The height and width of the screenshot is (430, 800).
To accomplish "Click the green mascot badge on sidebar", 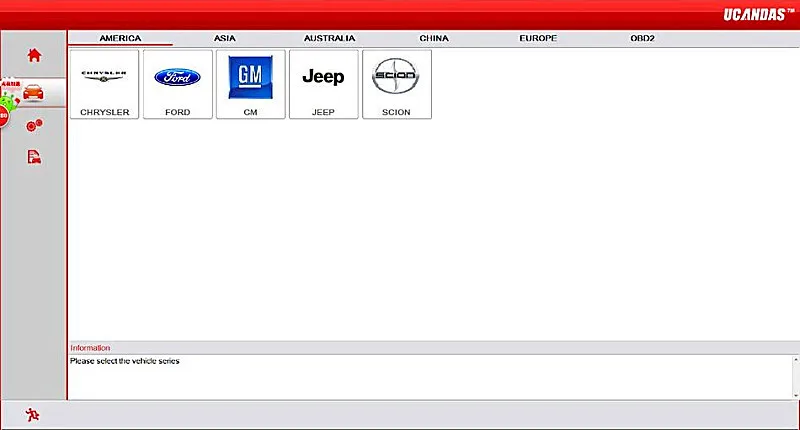I will 9,100.
